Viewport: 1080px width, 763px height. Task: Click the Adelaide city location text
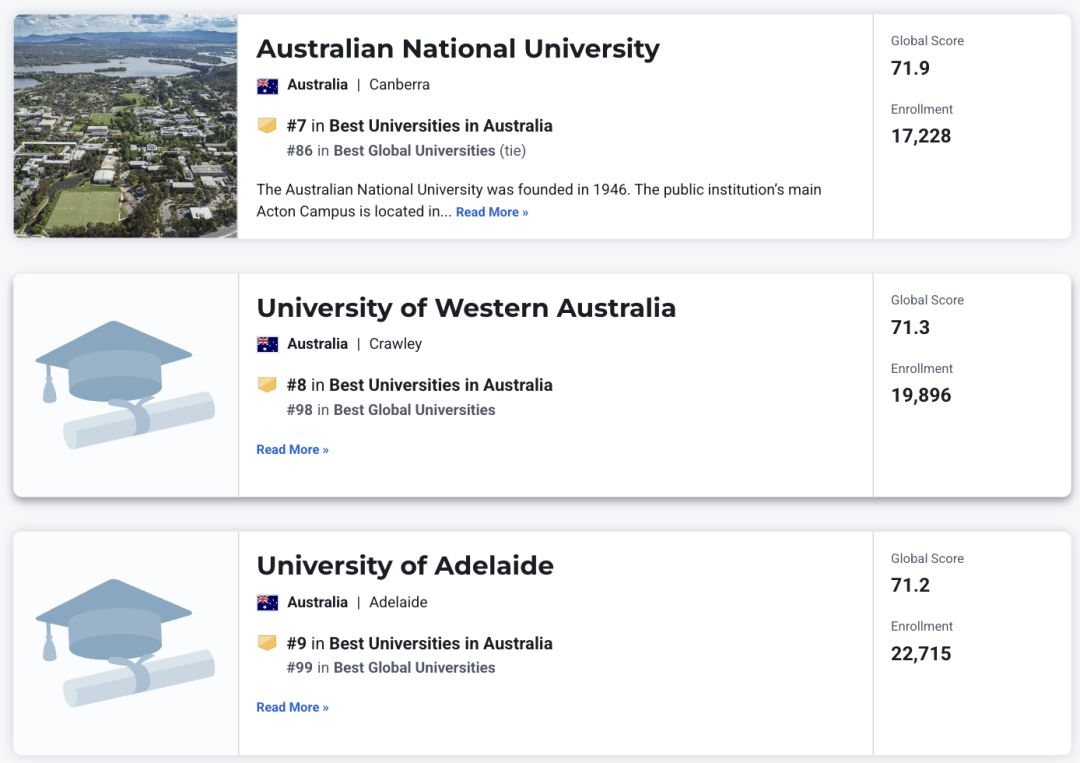[x=398, y=602]
